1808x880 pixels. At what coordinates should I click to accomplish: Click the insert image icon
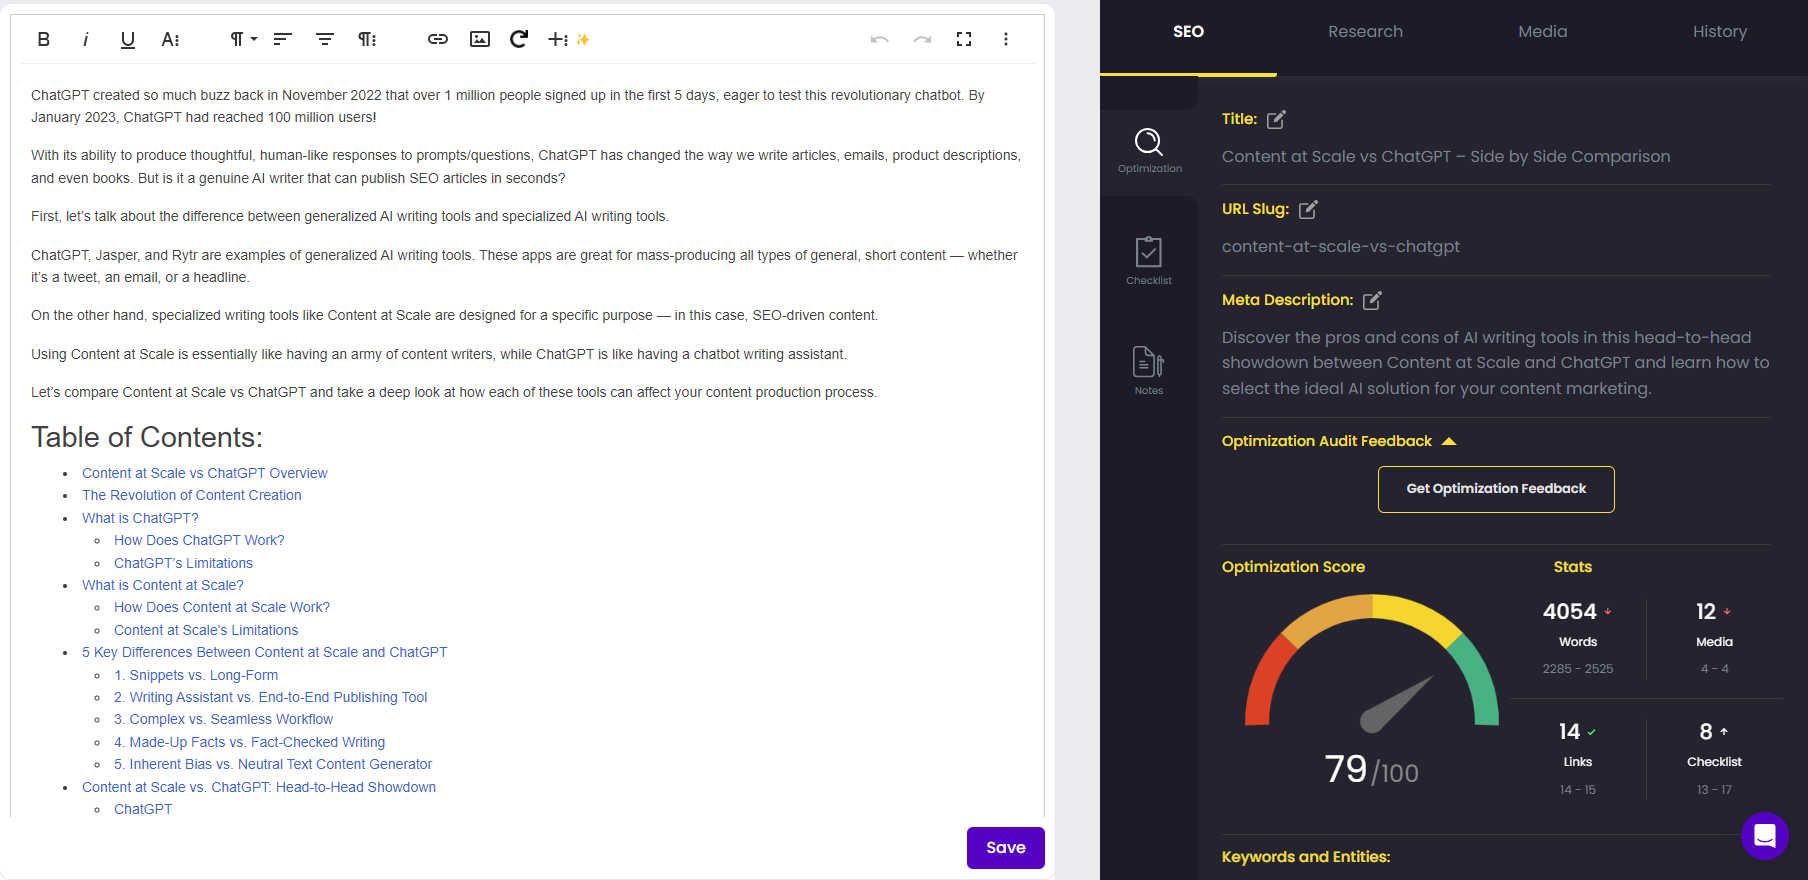point(480,39)
